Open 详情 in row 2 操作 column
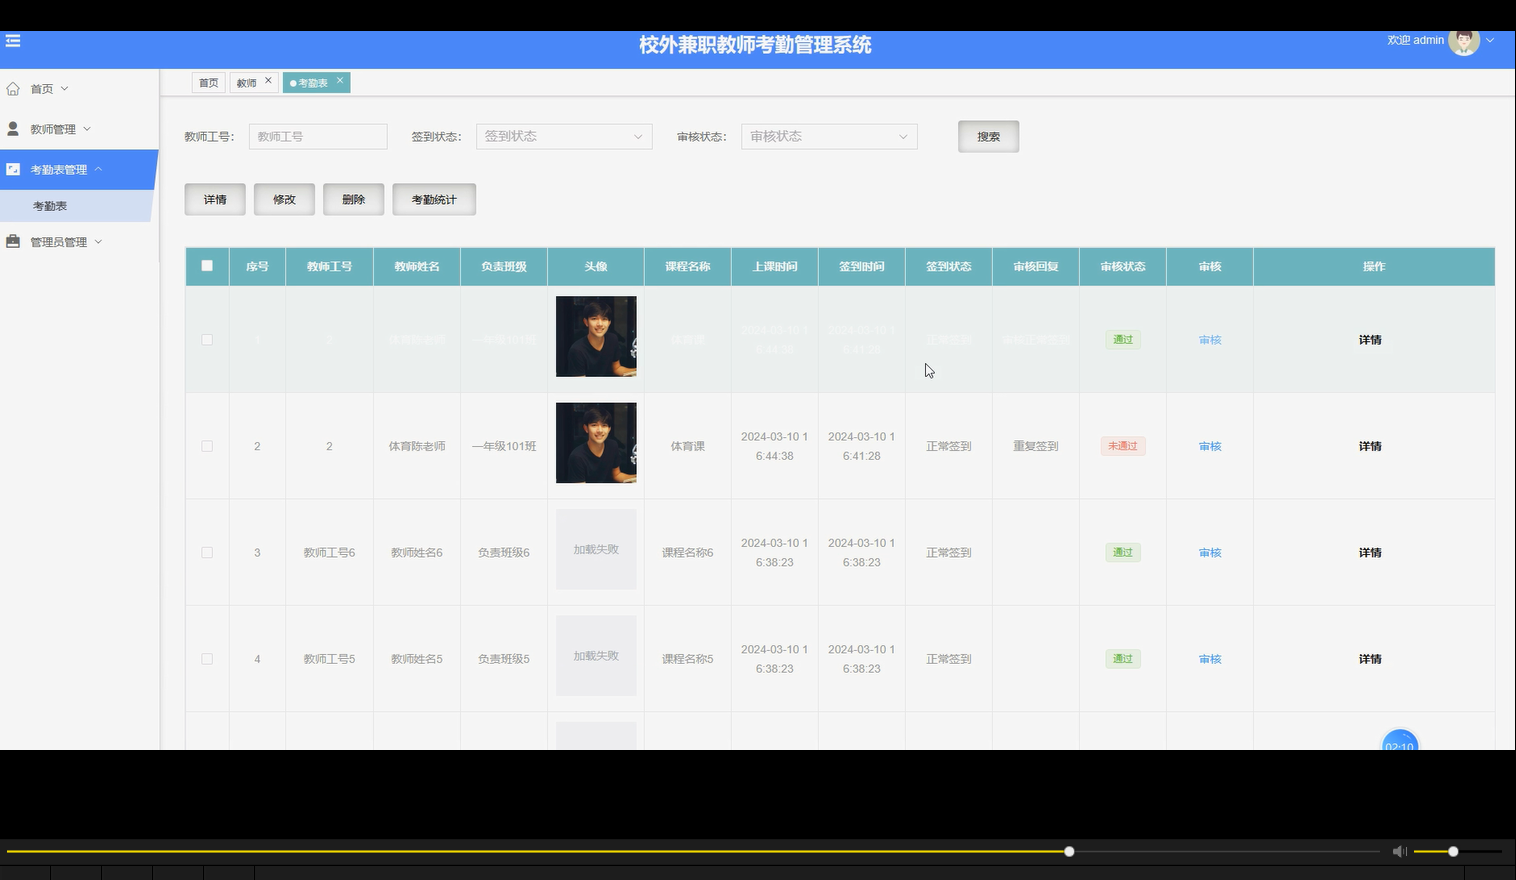The width and height of the screenshot is (1516, 880). click(1370, 446)
